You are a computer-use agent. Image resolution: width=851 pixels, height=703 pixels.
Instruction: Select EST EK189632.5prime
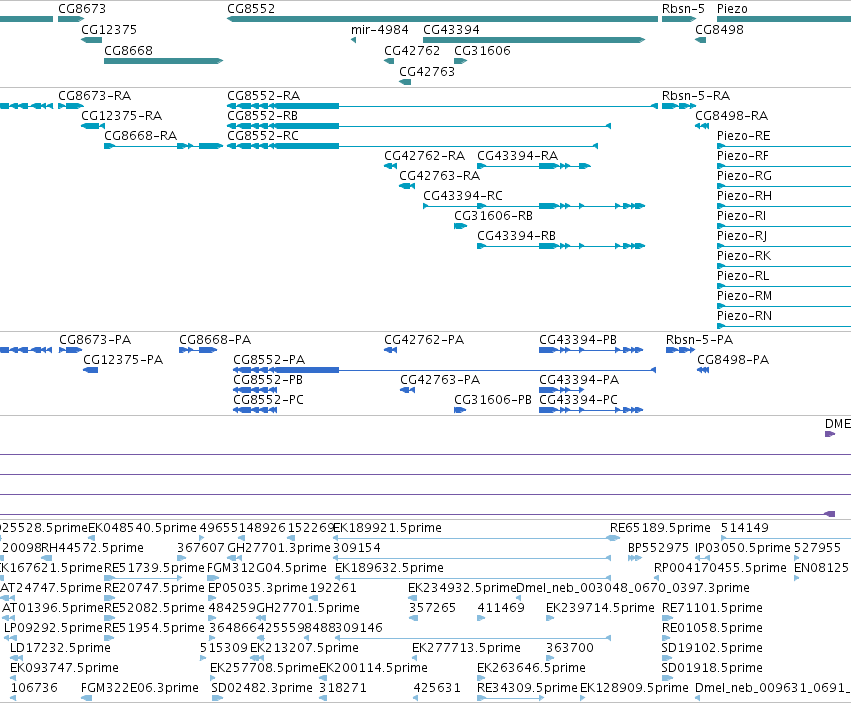click(389, 568)
